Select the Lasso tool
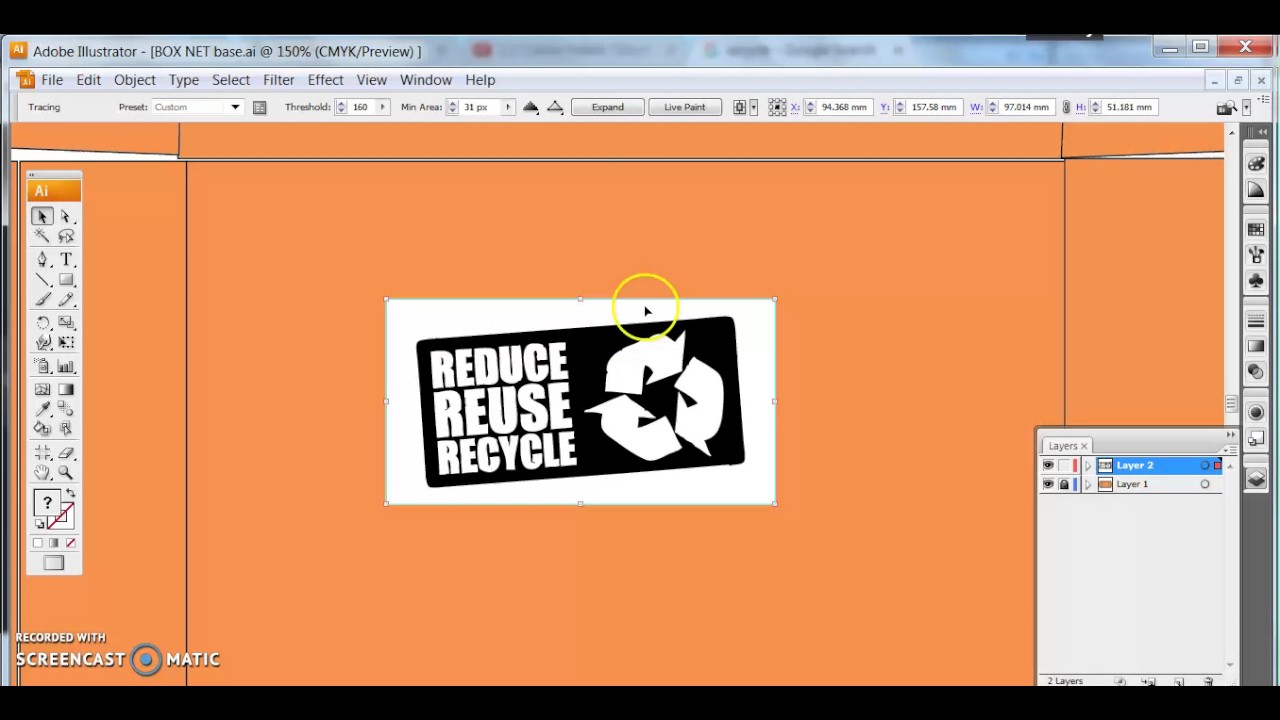The height and width of the screenshot is (720, 1280). 66,236
